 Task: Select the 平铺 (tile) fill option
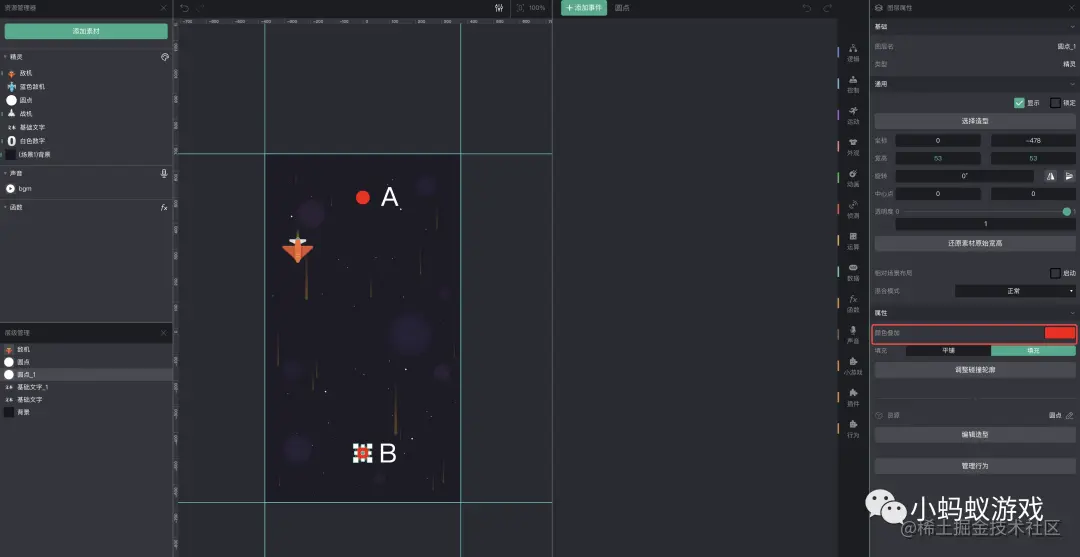click(x=948, y=350)
